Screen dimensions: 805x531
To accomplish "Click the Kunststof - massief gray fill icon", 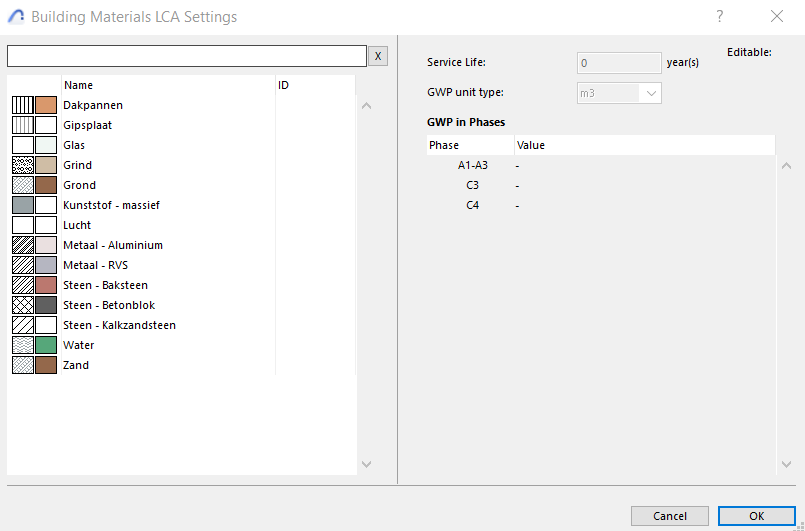I will pyautogui.click(x=23, y=205).
